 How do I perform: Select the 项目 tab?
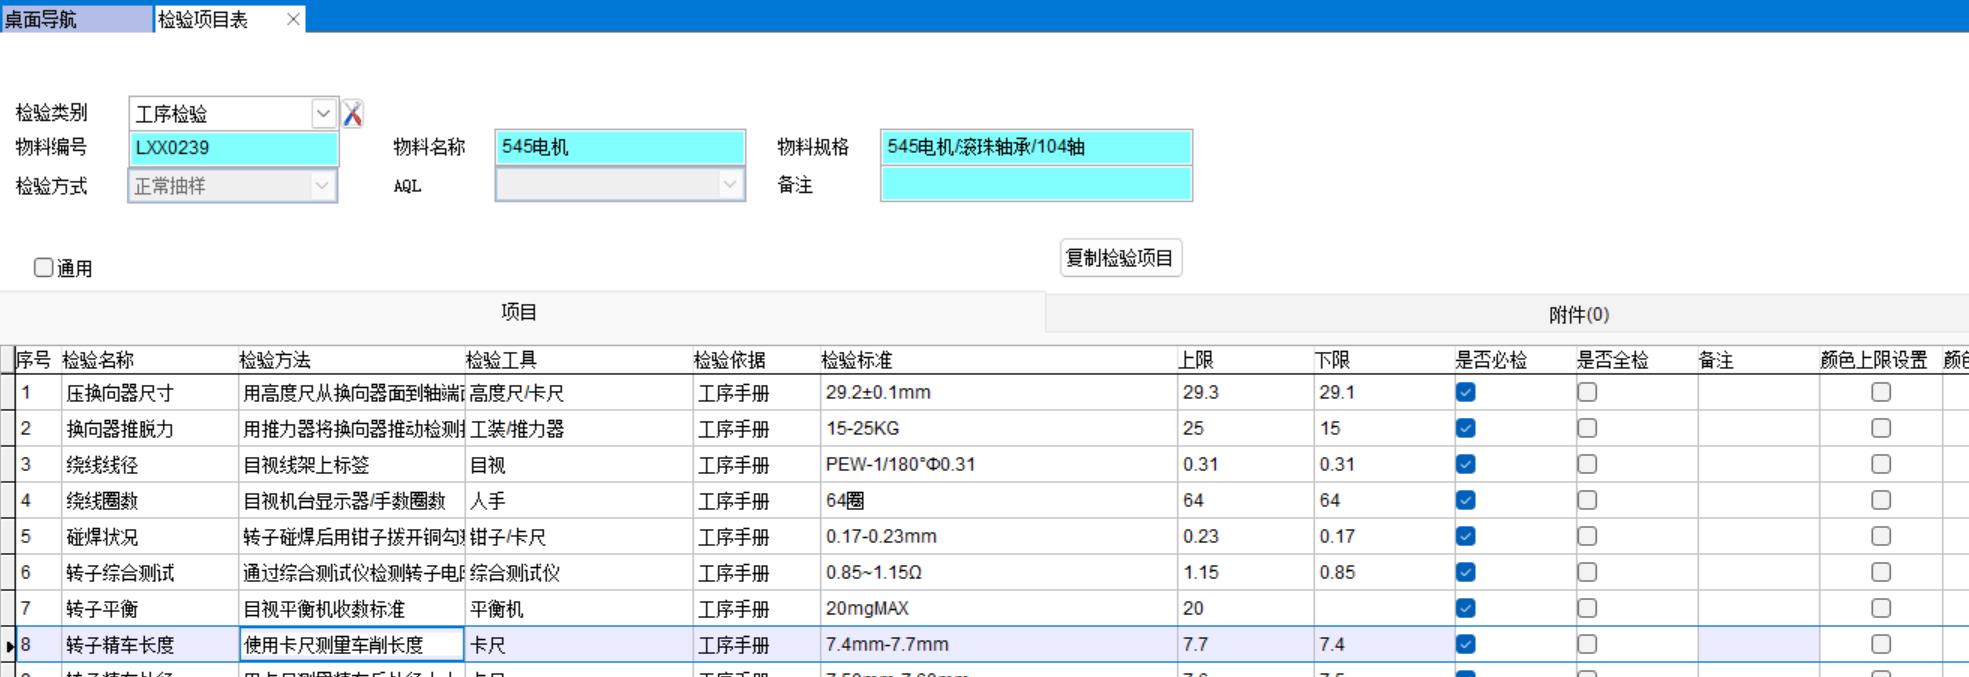(519, 313)
